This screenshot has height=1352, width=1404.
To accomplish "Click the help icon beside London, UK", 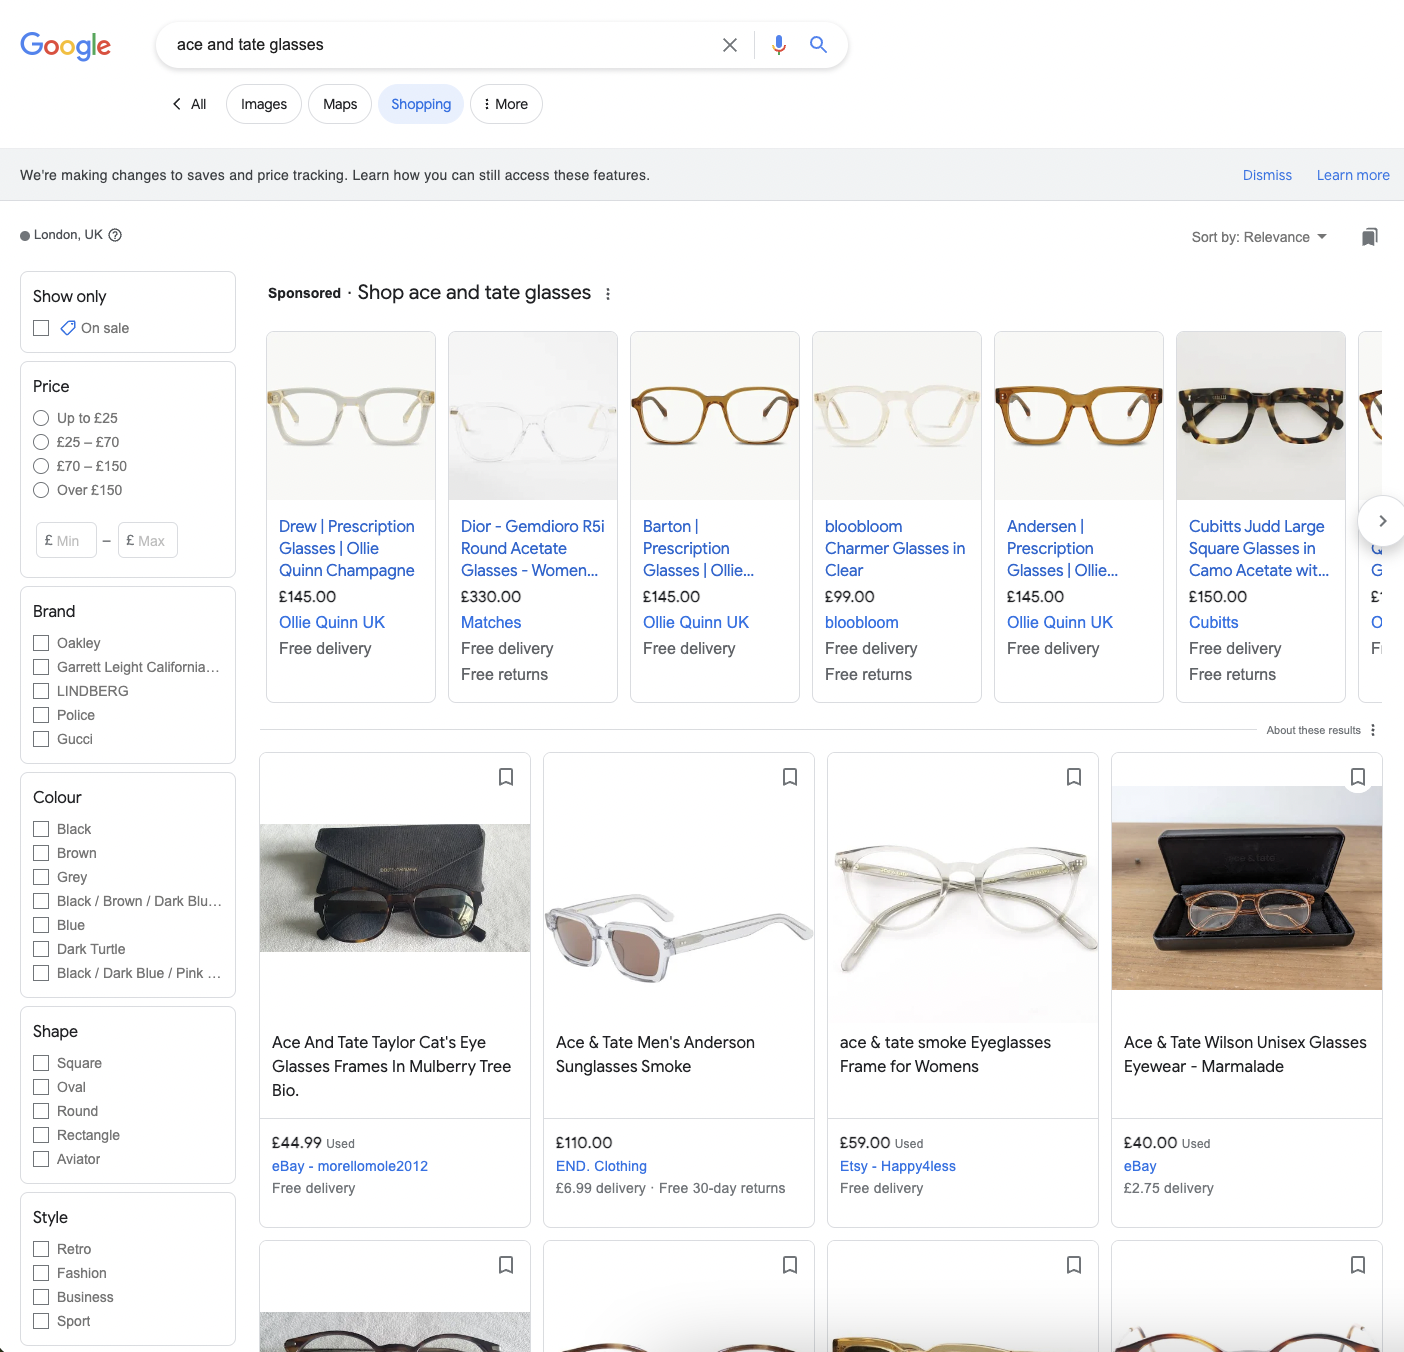I will click(x=115, y=235).
